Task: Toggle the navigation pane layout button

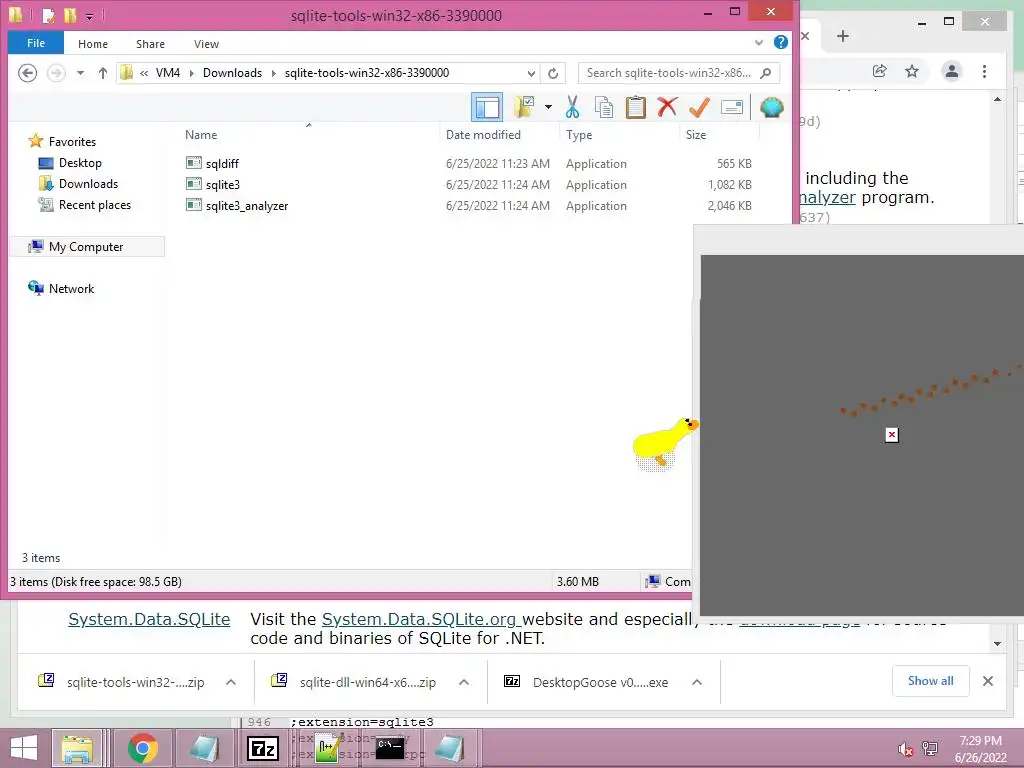Action: pyautogui.click(x=487, y=107)
